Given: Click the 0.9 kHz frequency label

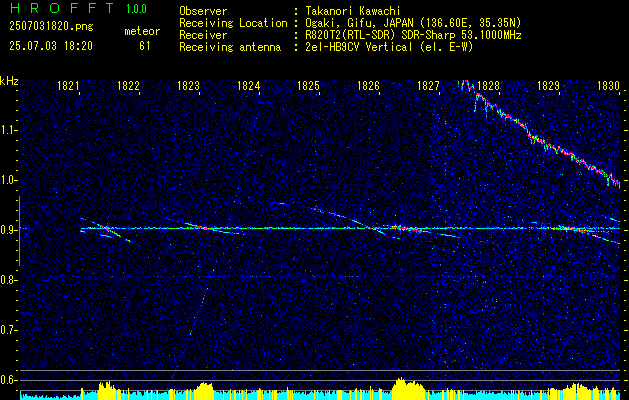Looking at the screenshot, I should (x=7, y=230).
